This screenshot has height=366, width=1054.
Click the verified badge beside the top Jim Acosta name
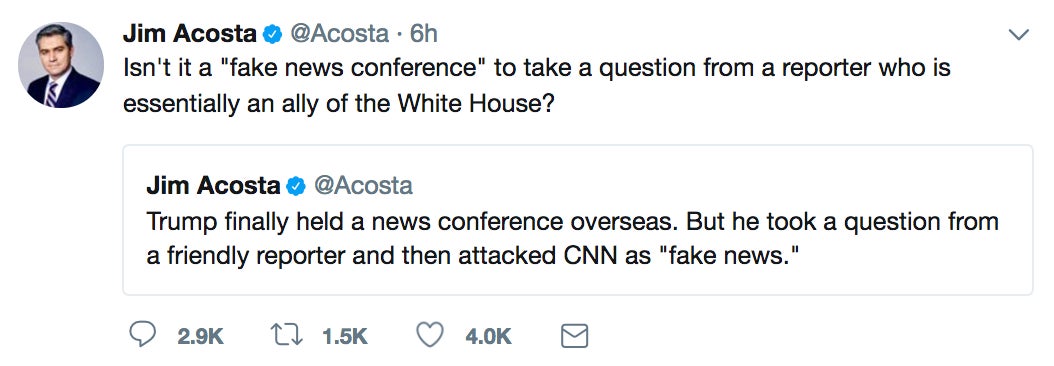[272, 35]
